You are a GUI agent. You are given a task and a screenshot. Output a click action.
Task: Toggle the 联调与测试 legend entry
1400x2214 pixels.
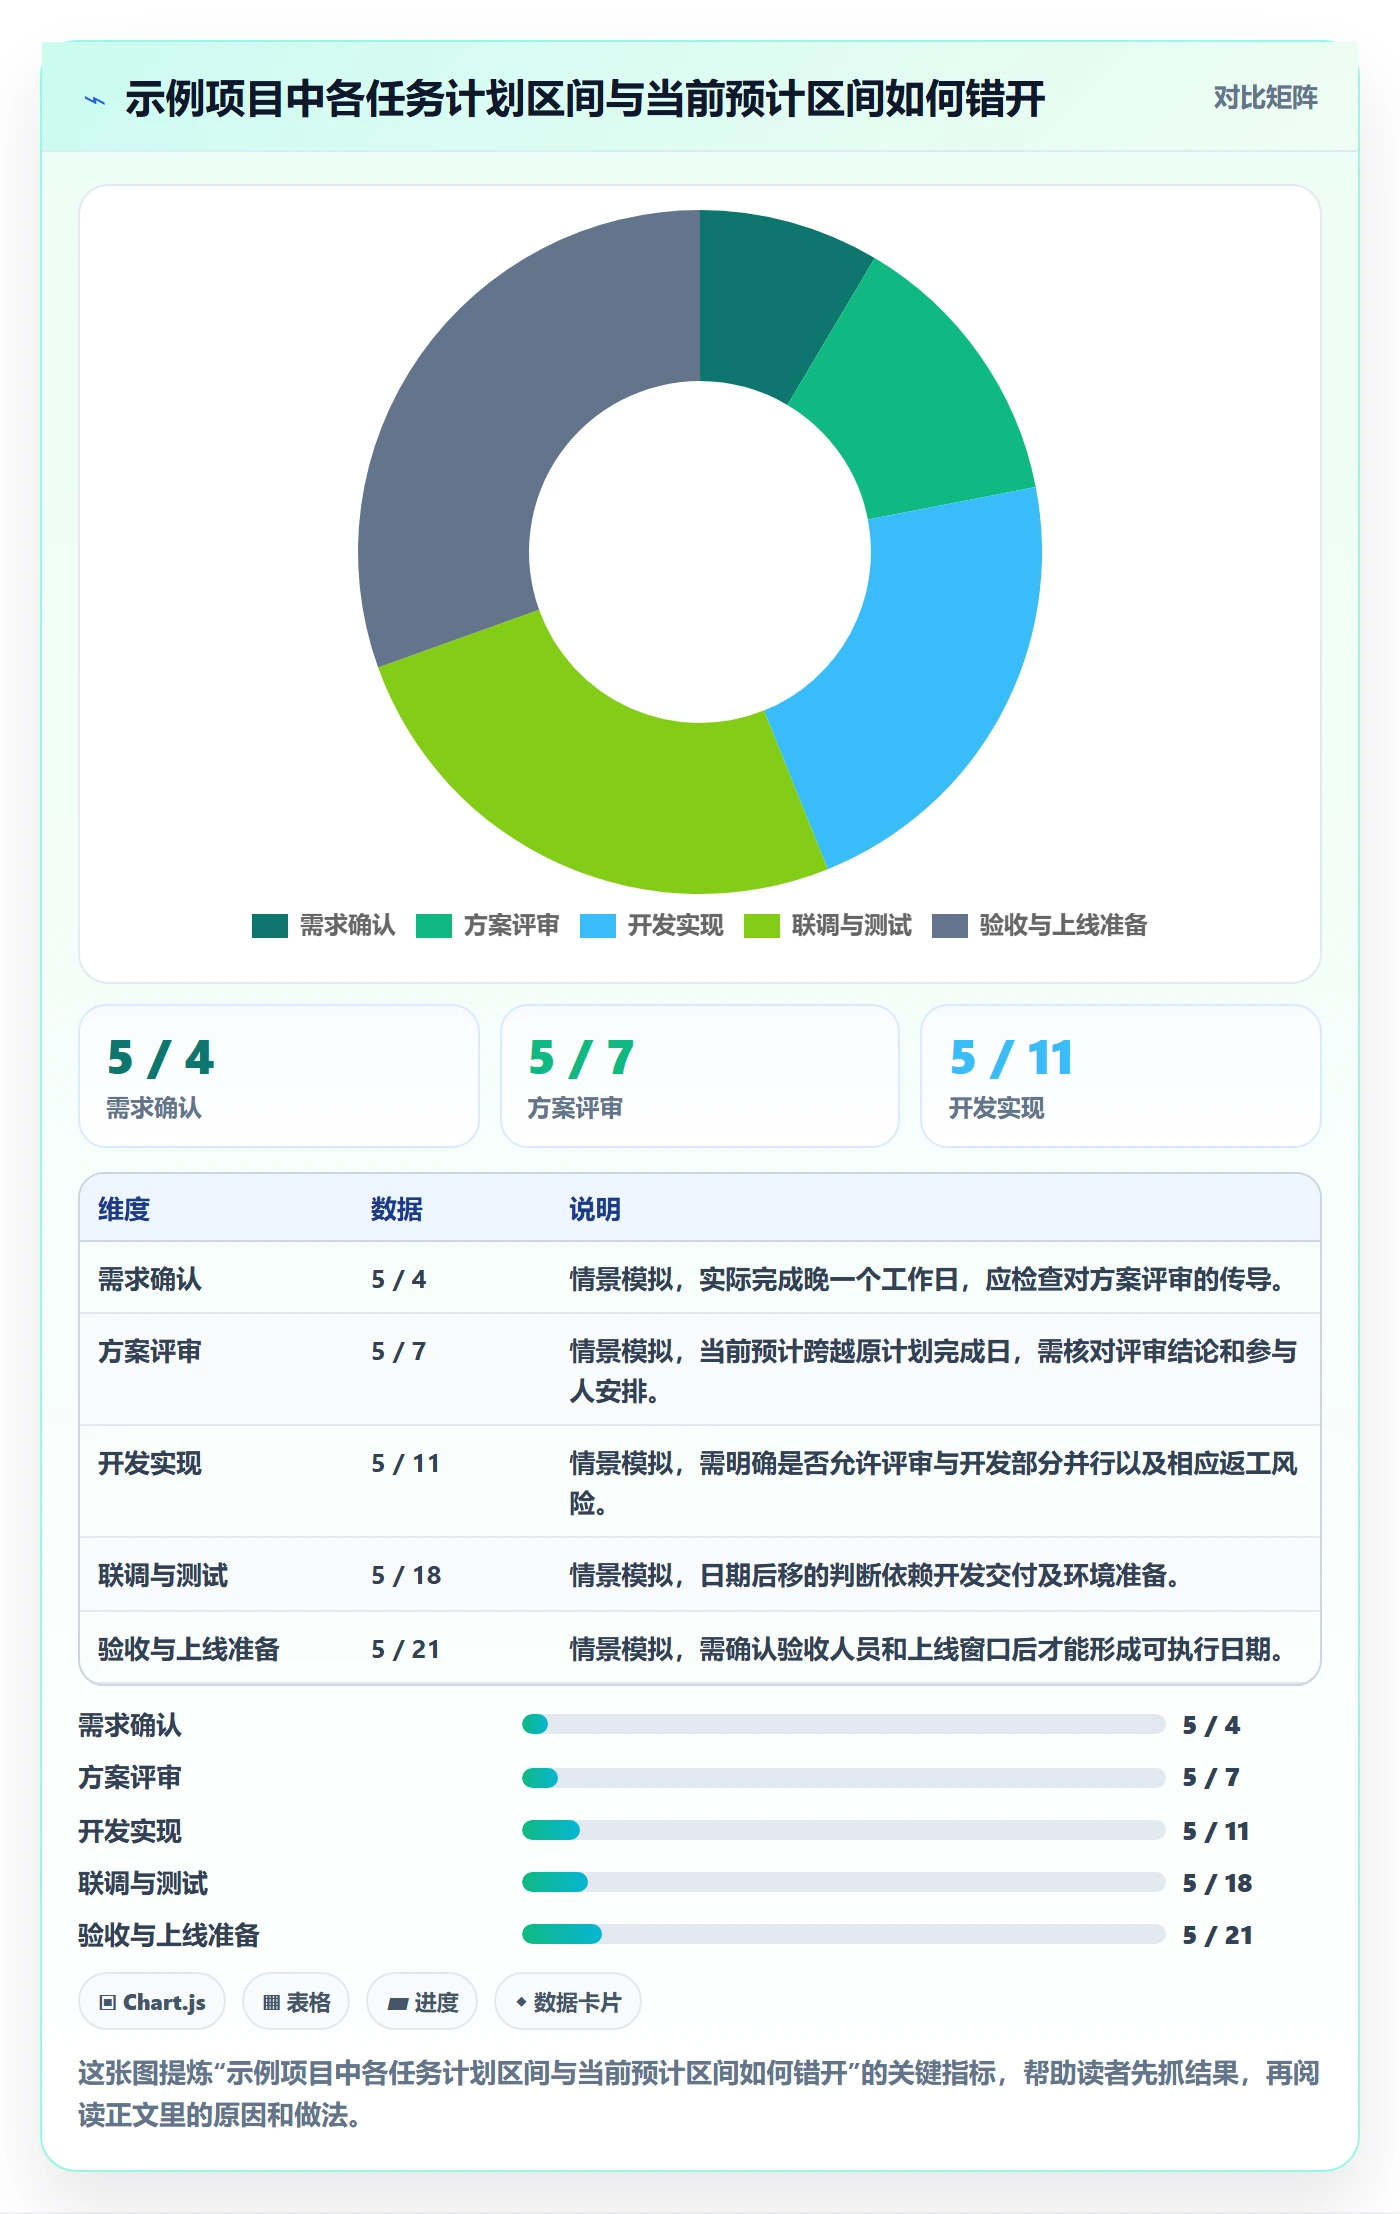(828, 926)
